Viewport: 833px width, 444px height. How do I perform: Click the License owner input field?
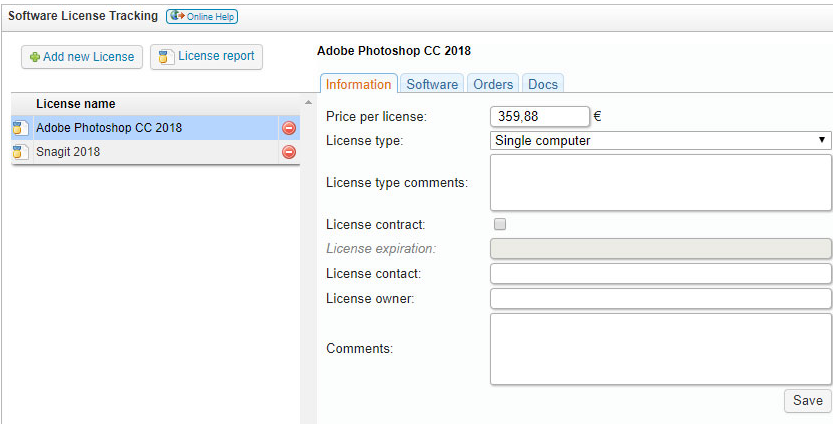click(660, 298)
